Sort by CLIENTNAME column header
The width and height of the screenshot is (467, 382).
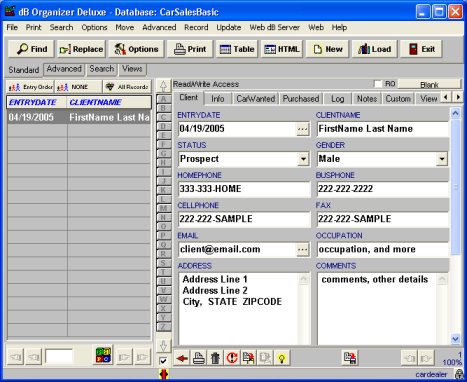click(109, 102)
